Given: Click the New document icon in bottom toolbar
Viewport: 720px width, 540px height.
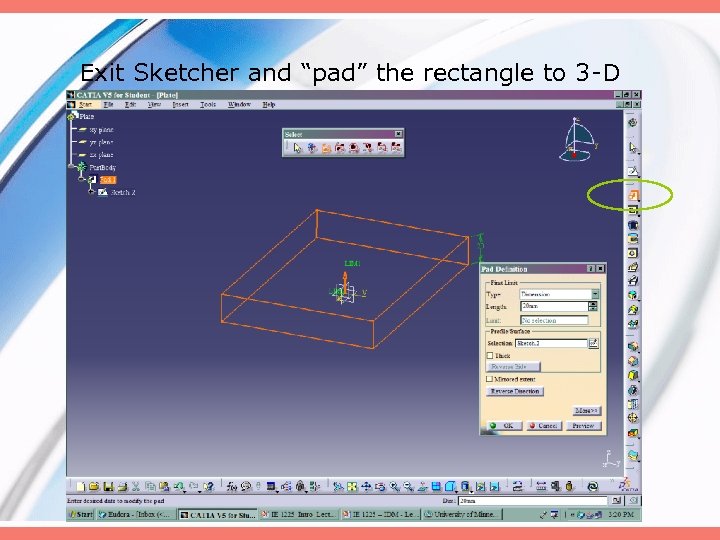Looking at the screenshot, I should [81, 486].
